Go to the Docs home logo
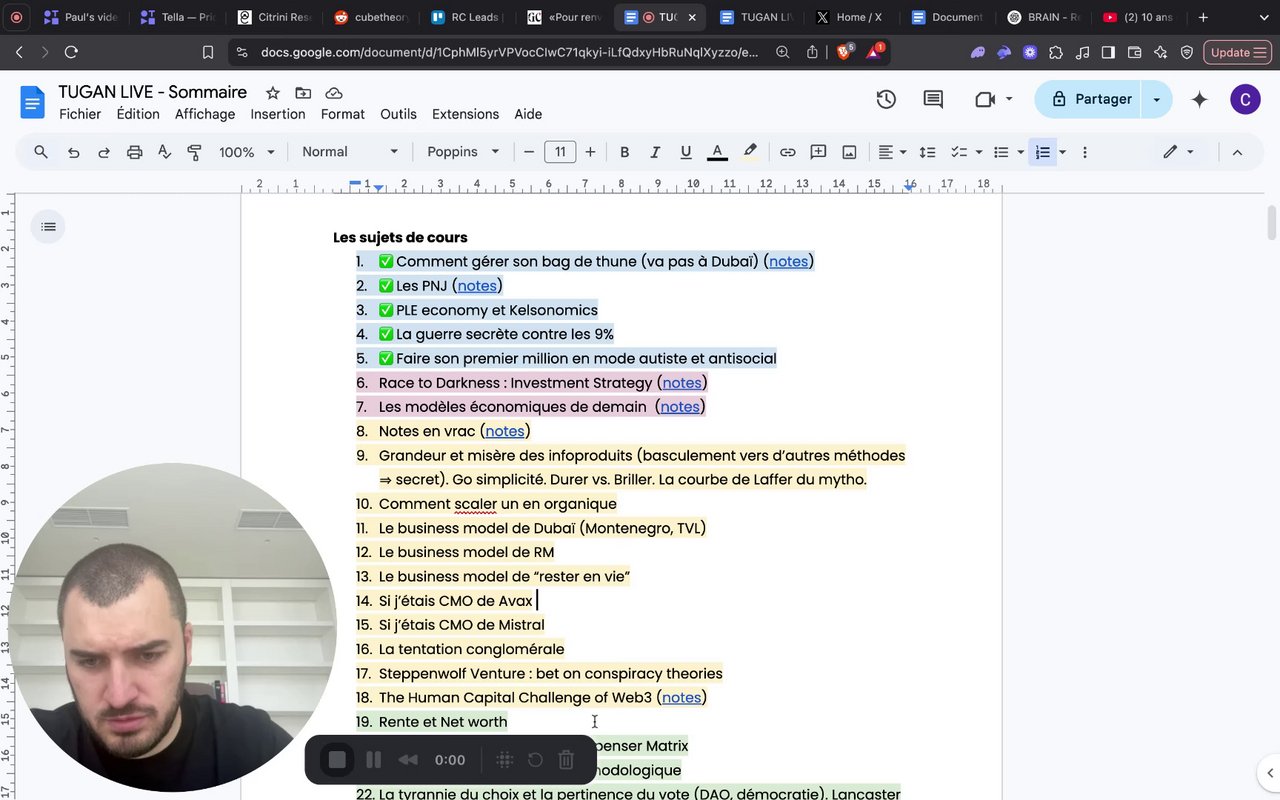Viewport: 1280px width, 800px height. click(x=33, y=101)
